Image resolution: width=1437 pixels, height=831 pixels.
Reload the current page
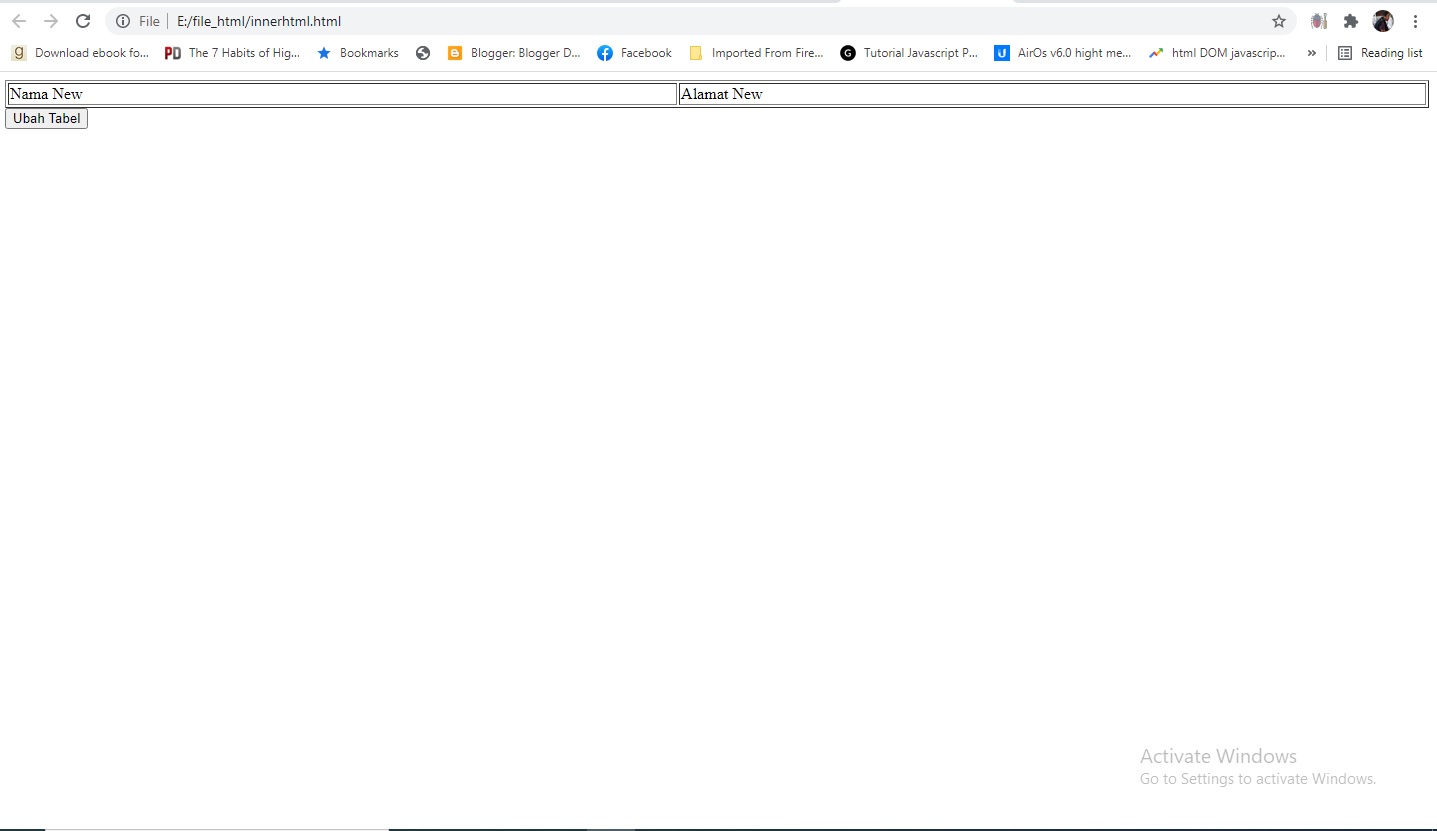[83, 20]
